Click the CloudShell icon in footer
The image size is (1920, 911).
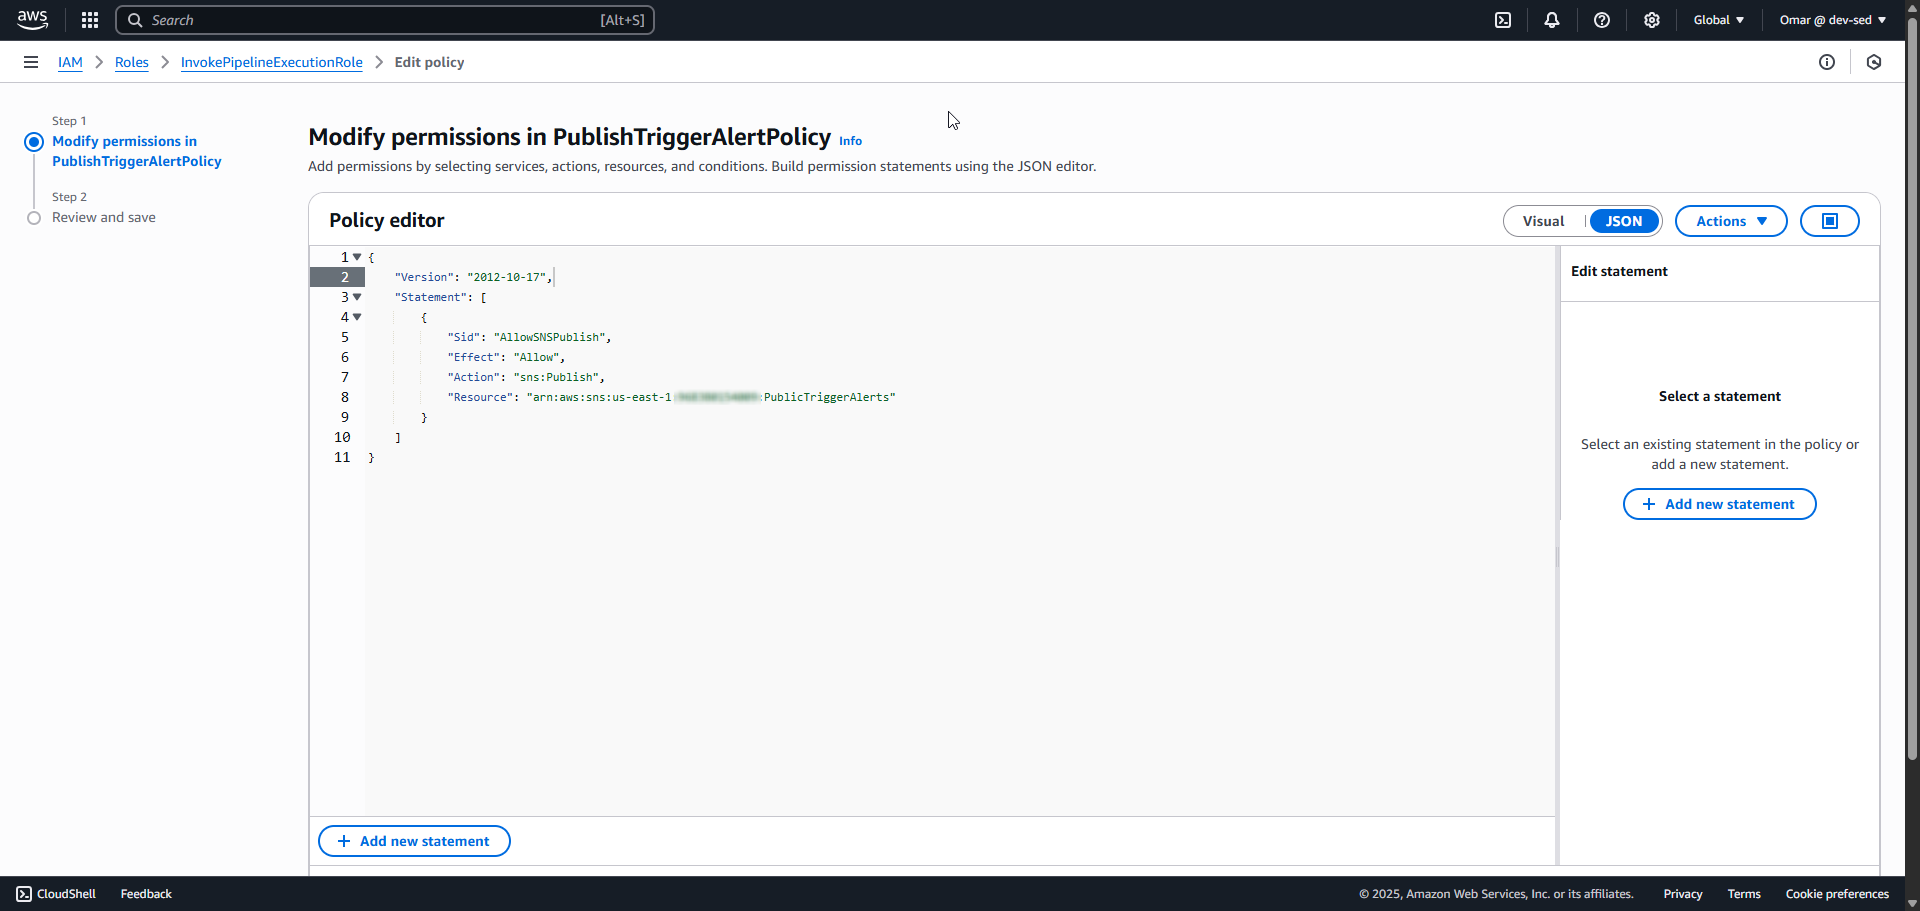(x=24, y=894)
